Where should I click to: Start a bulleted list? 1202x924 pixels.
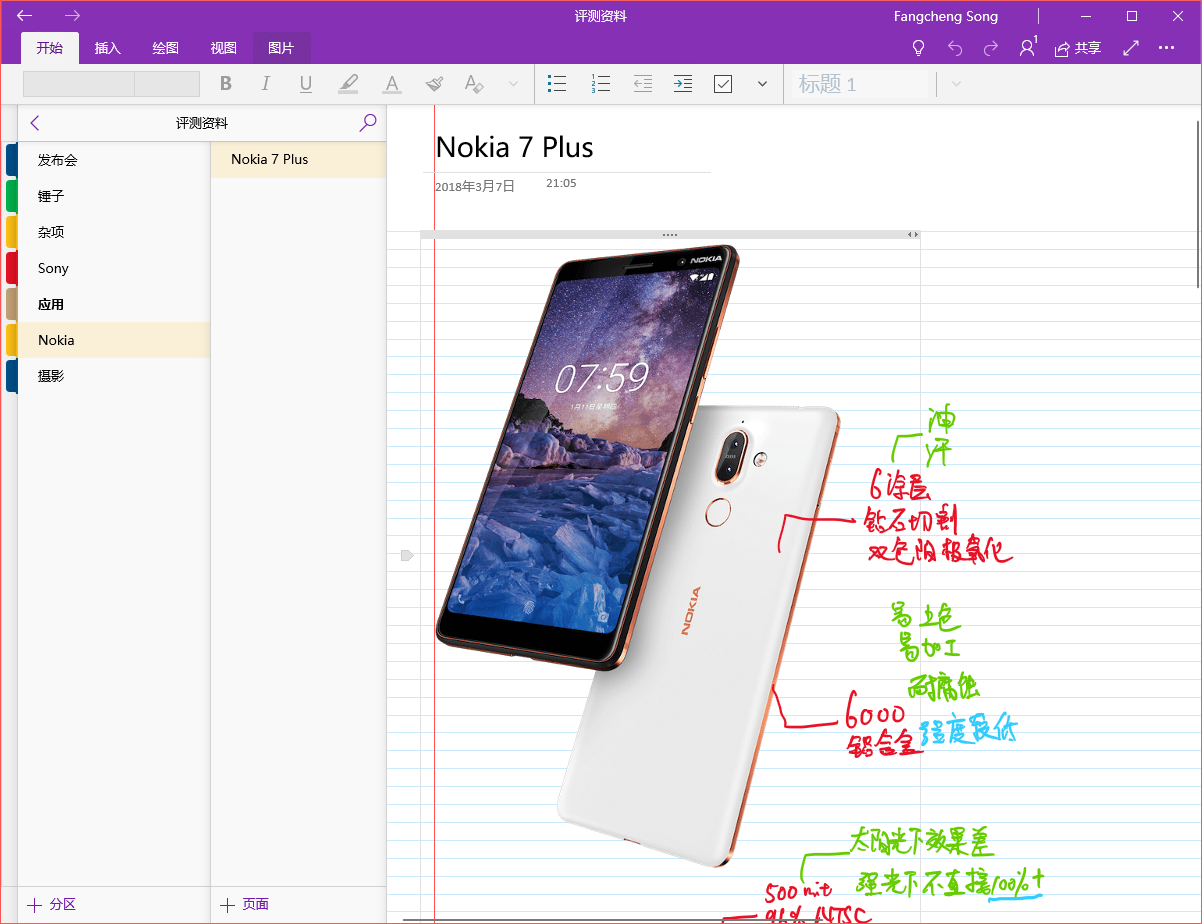tap(558, 84)
